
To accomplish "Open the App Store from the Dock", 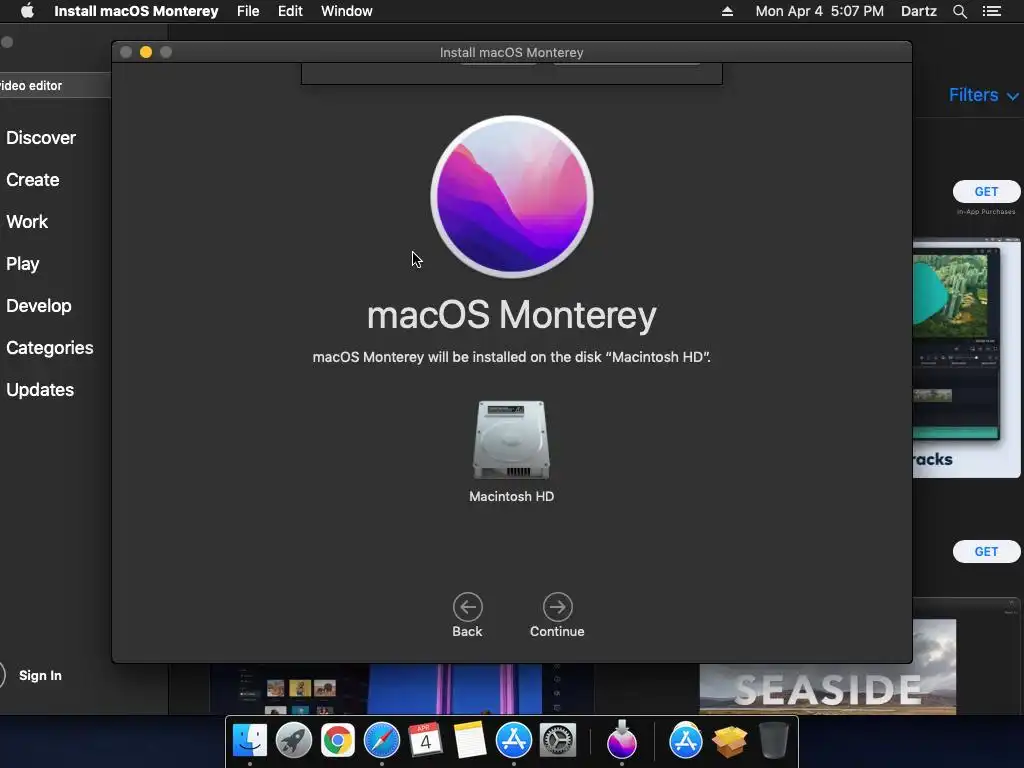I will [514, 740].
